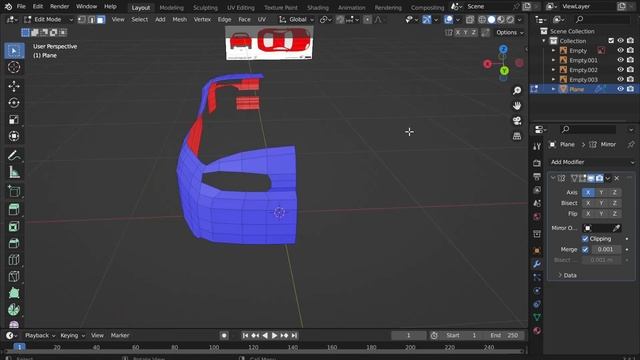Enable edge select mode
Viewport: 640px width, 360px height.
click(91, 19)
